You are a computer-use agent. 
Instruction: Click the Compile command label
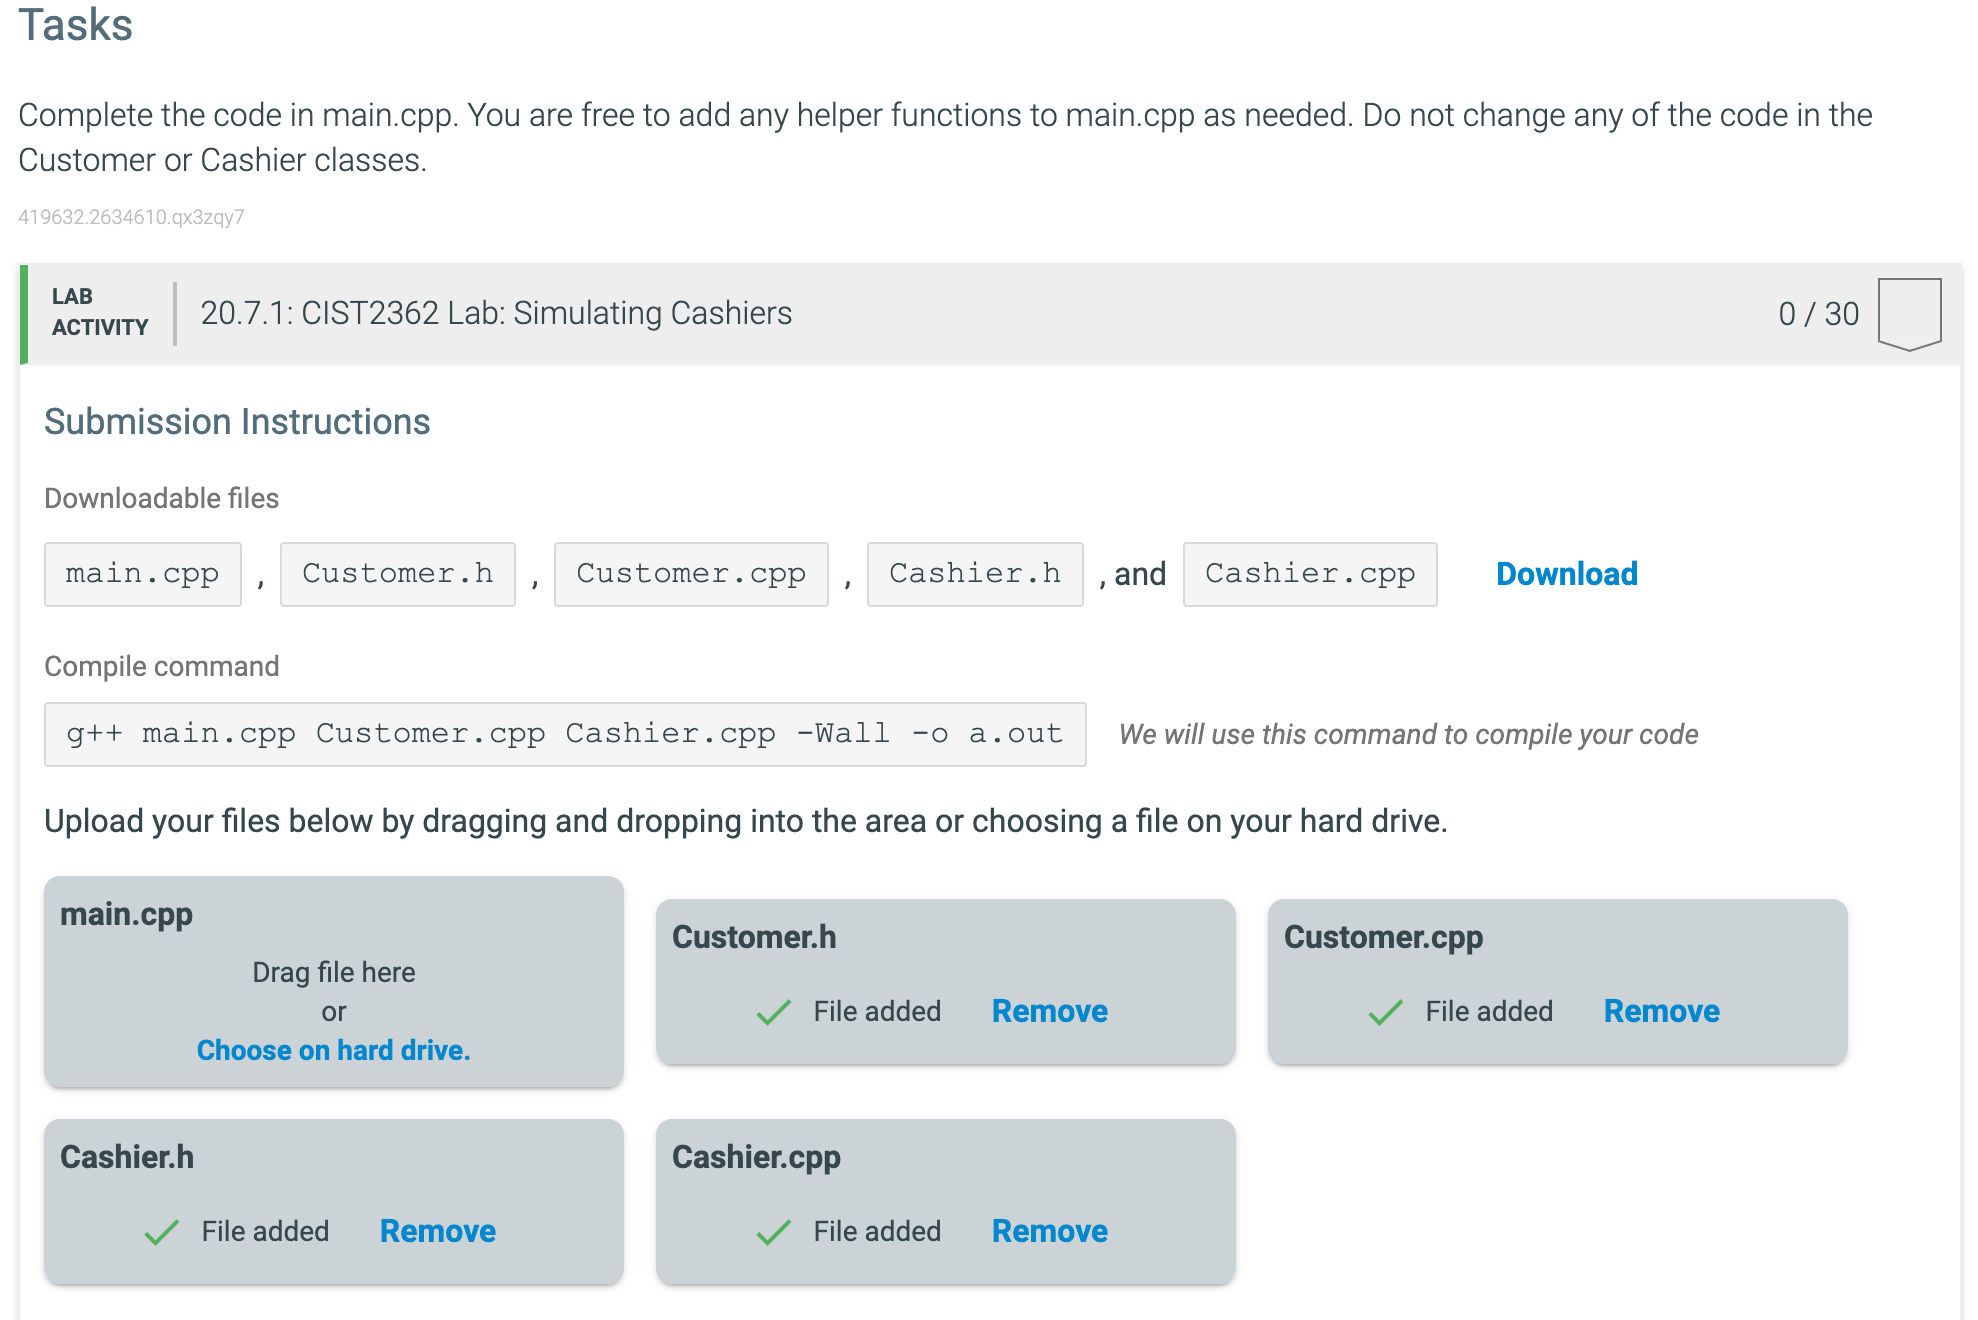coord(162,666)
